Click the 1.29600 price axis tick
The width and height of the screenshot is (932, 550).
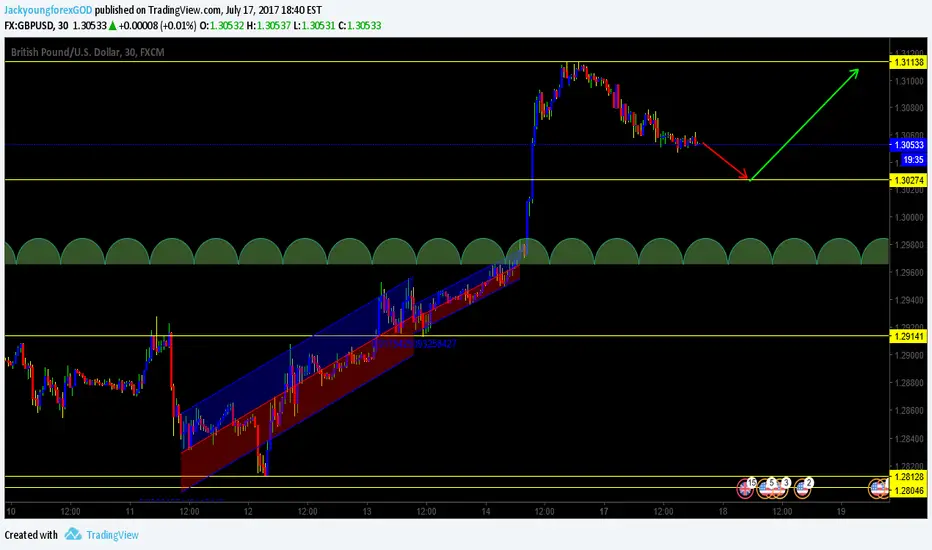pyautogui.click(x=909, y=272)
